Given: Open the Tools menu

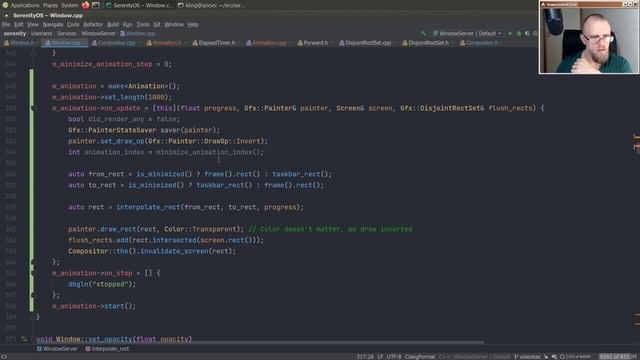Looking at the screenshot, I should click(x=143, y=24).
